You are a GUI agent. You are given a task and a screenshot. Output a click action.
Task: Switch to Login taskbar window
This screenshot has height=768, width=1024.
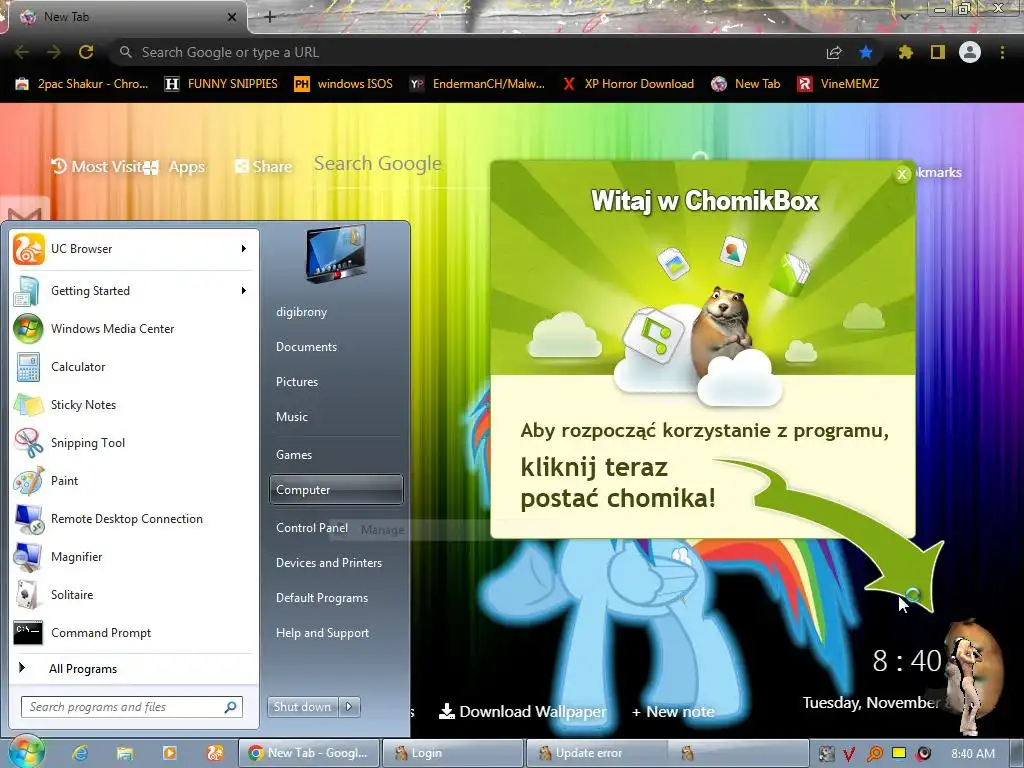[453, 753]
